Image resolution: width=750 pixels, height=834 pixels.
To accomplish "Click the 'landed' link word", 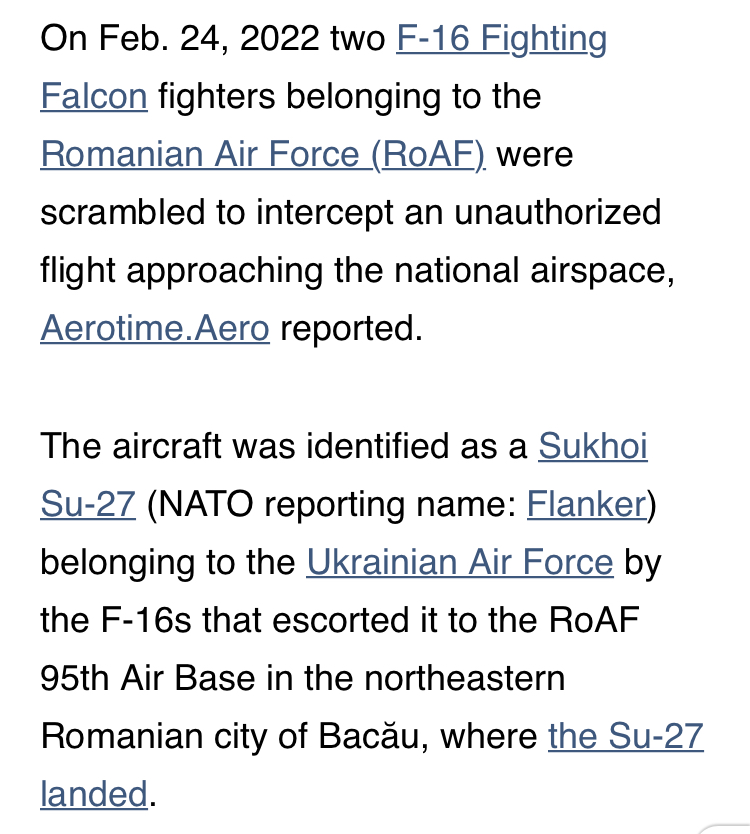I will 94,794.
